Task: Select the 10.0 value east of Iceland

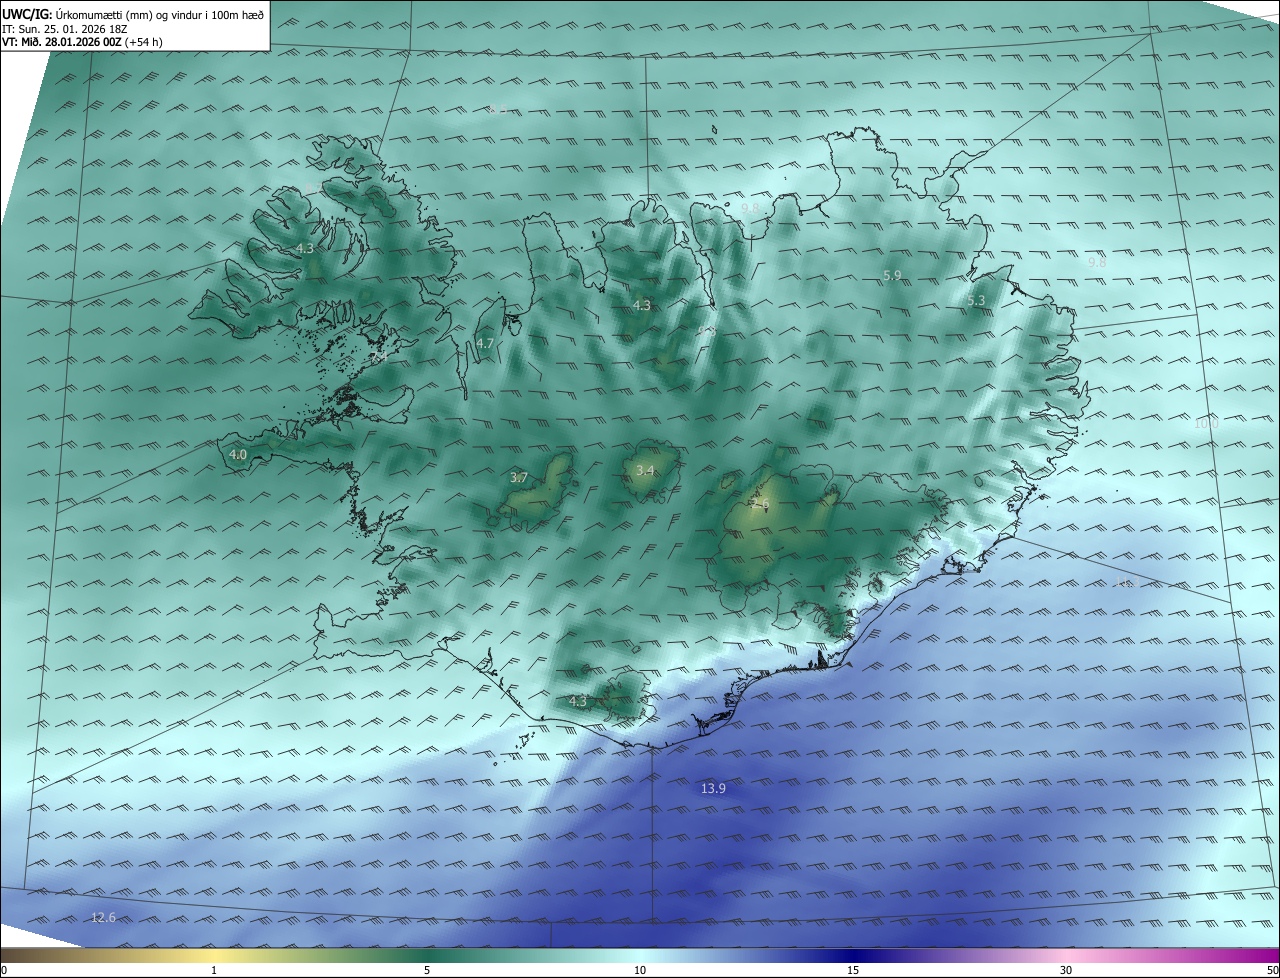Action: point(1206,423)
